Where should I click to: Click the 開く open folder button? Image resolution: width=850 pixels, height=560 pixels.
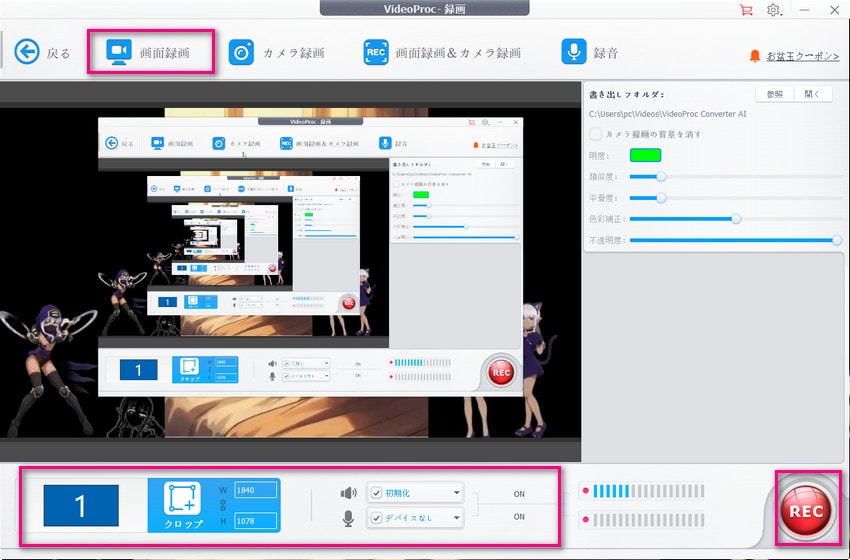[813, 94]
